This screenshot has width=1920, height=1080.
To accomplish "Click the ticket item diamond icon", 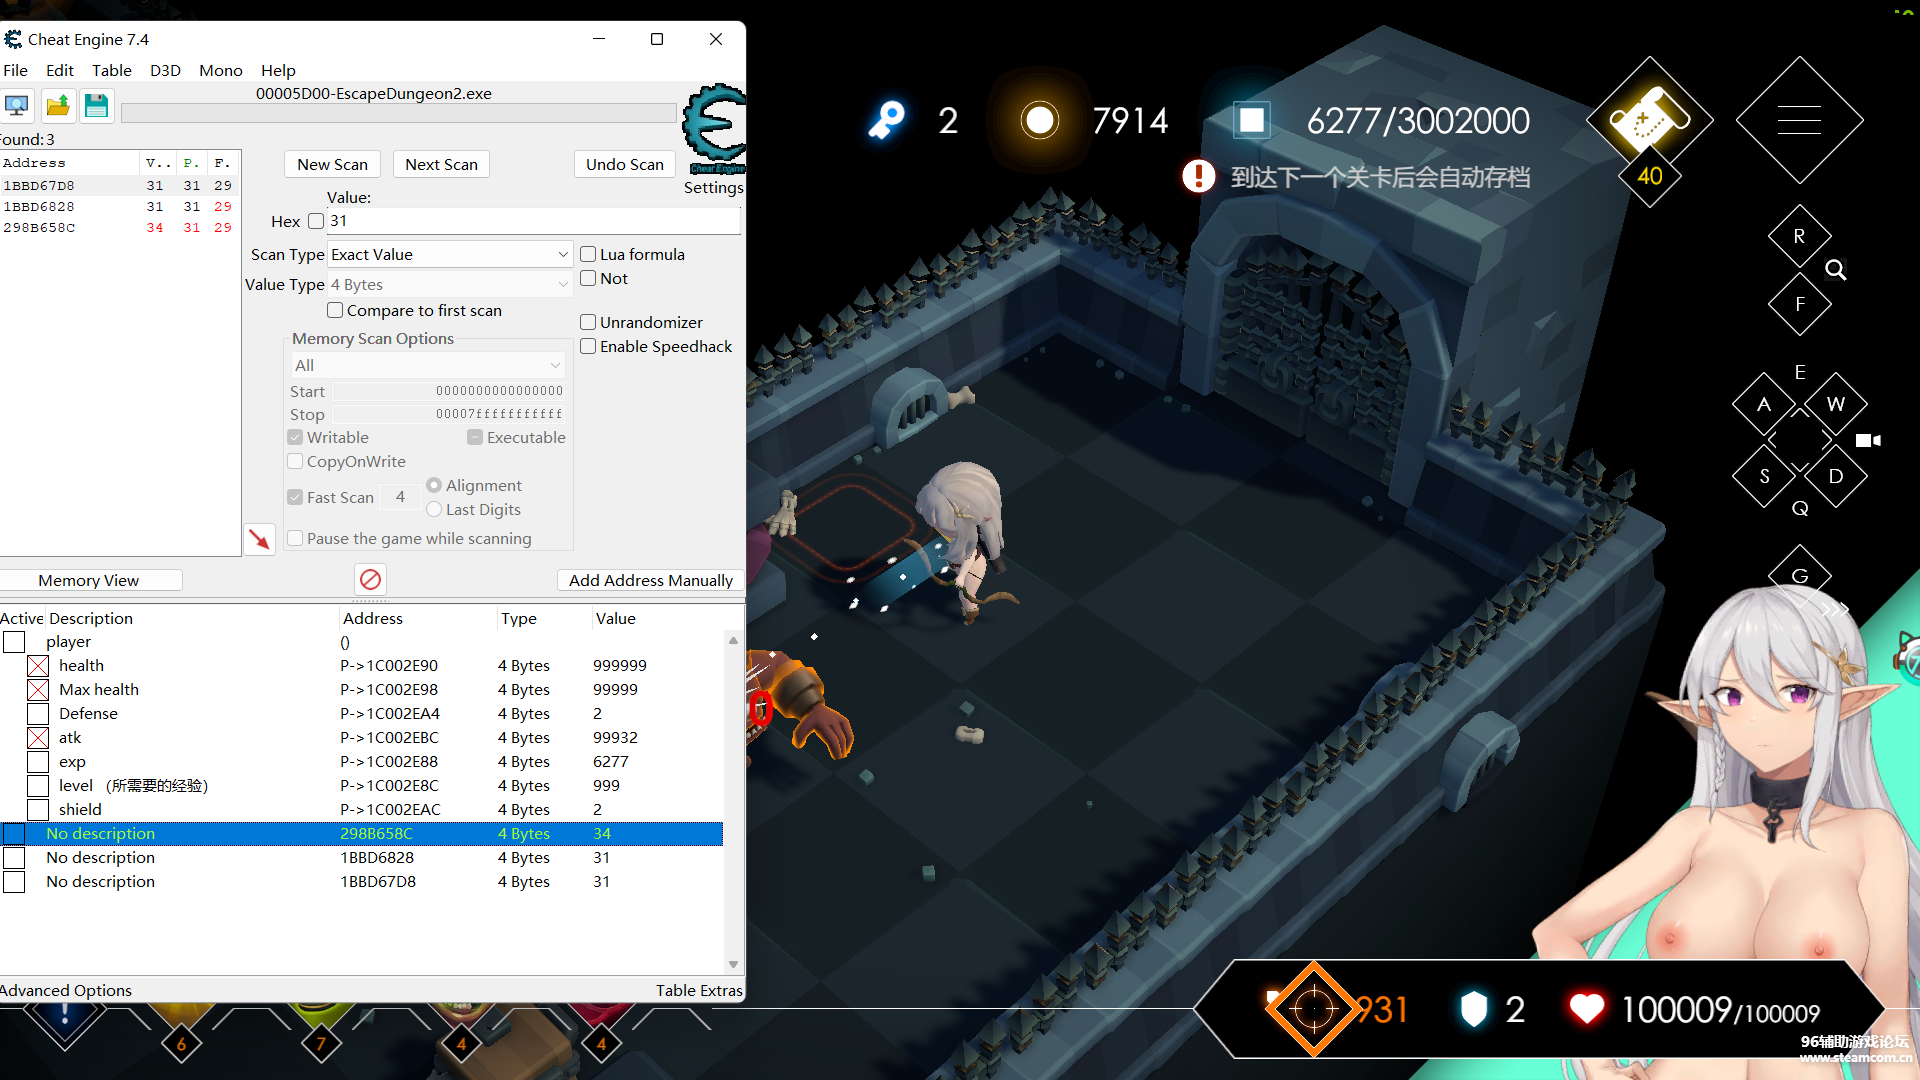I will click(x=1648, y=120).
